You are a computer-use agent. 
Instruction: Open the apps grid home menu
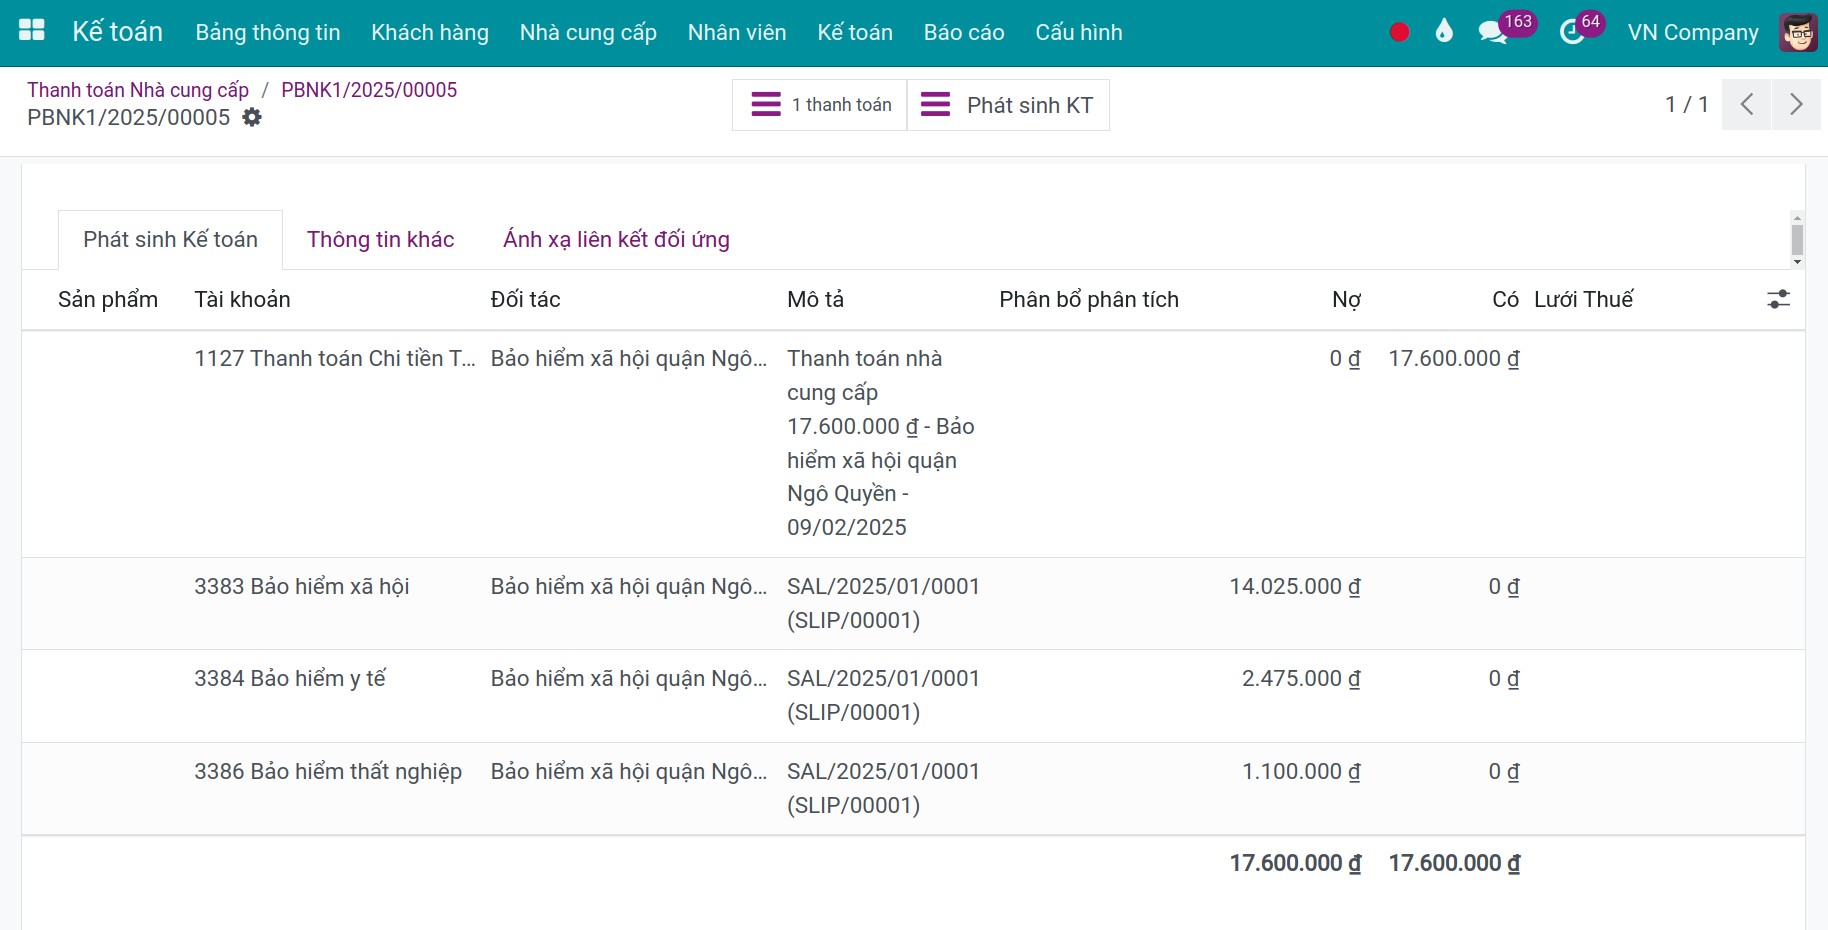pos(32,30)
